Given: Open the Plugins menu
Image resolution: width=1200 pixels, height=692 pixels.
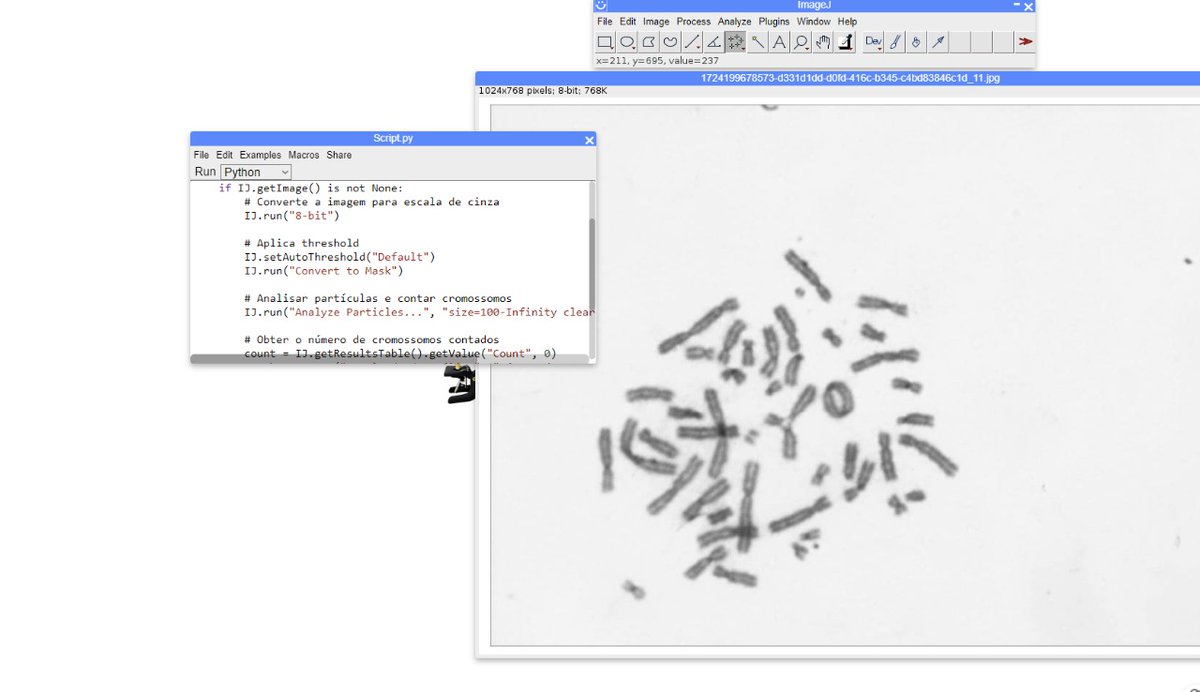Looking at the screenshot, I should [x=774, y=21].
